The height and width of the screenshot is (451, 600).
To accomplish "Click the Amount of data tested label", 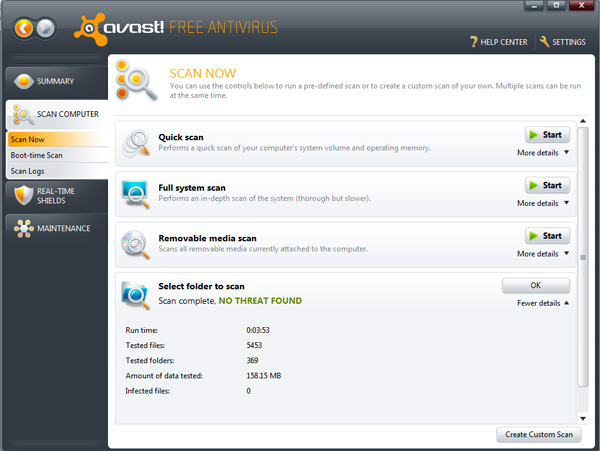I will [x=164, y=376].
